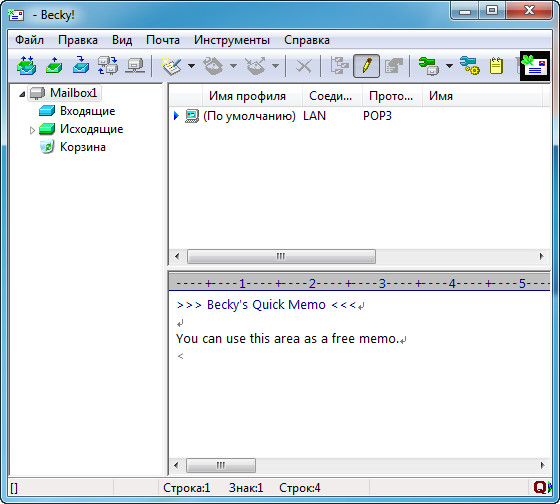This screenshot has width=560, height=504.
Task: Click memo pane scroll left arrow
Action: [x=176, y=465]
